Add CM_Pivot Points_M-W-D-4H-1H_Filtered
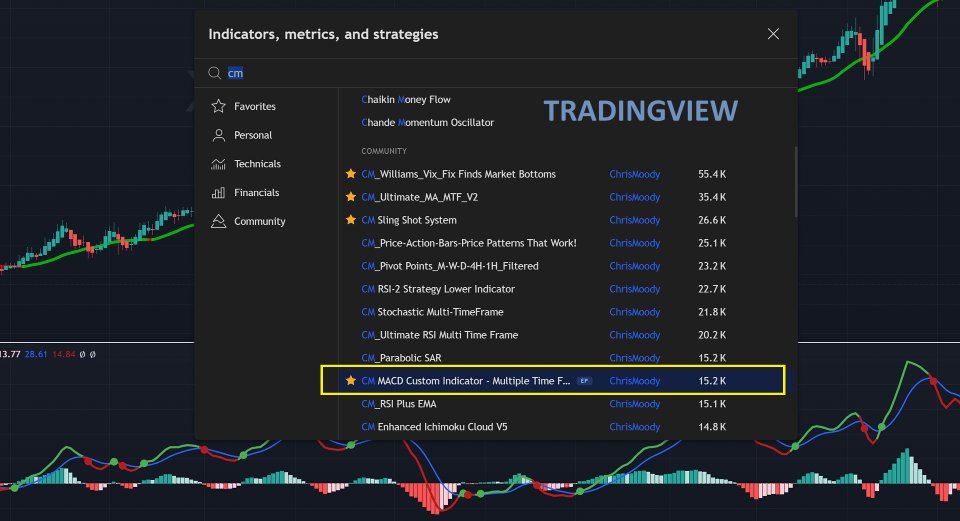 (x=450, y=266)
